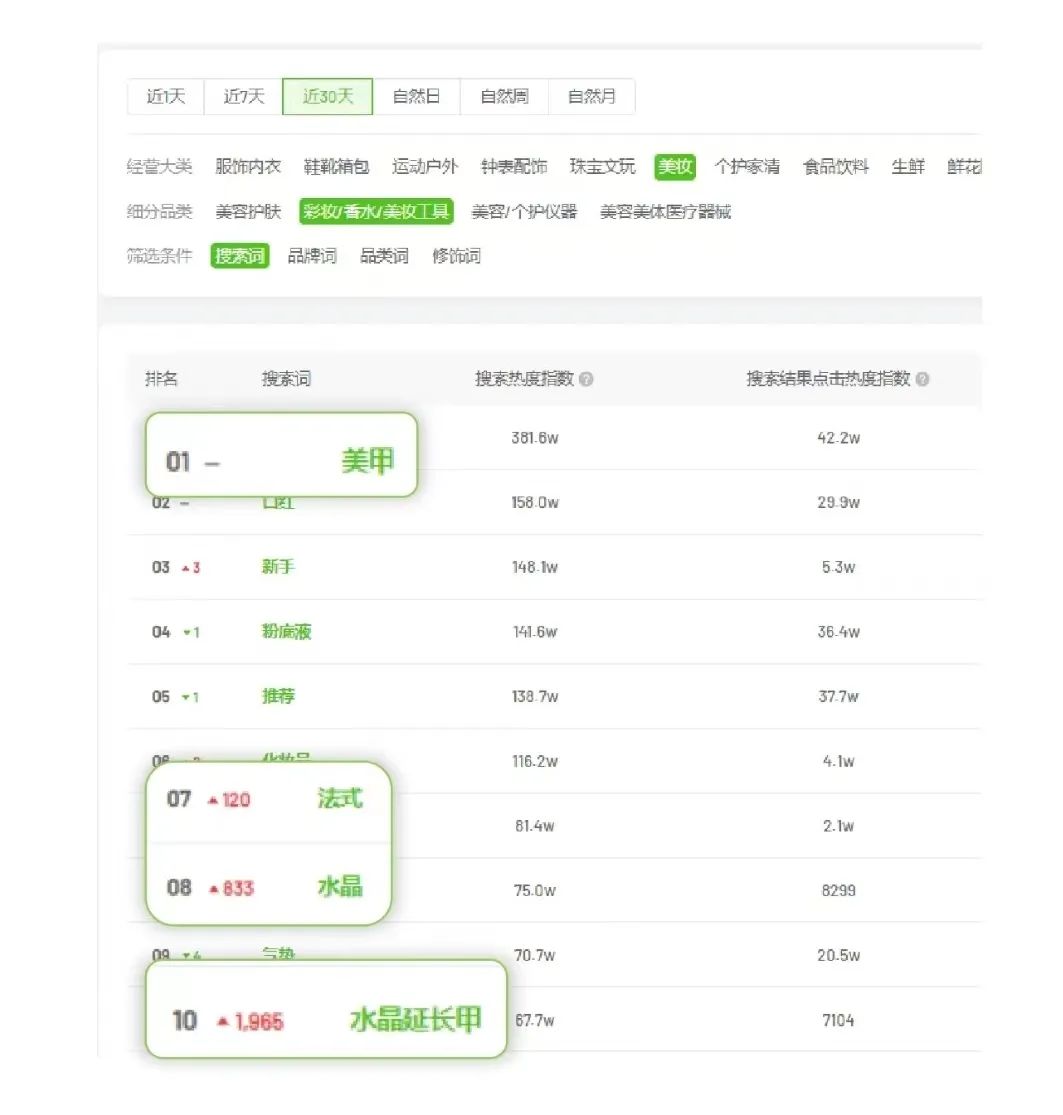Image resolution: width=1063 pixels, height=1115 pixels.
Task: Filter by 品牌词
Action: [312, 255]
